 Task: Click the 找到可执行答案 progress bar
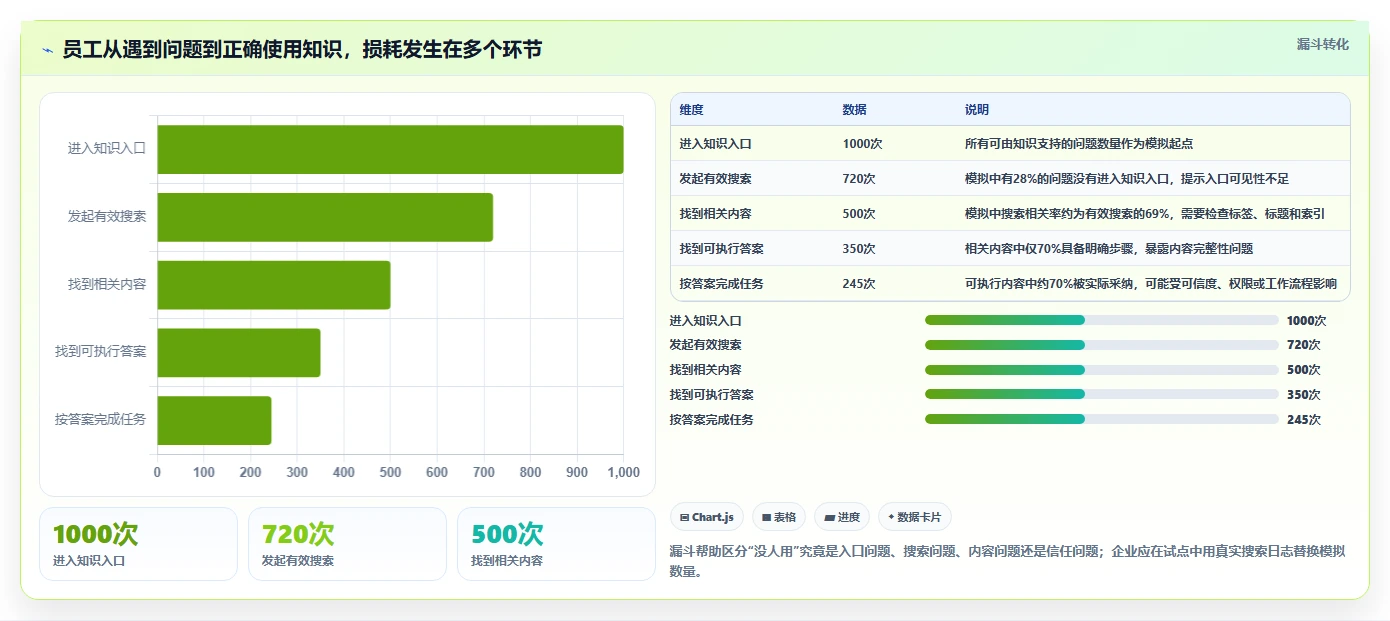click(1101, 394)
